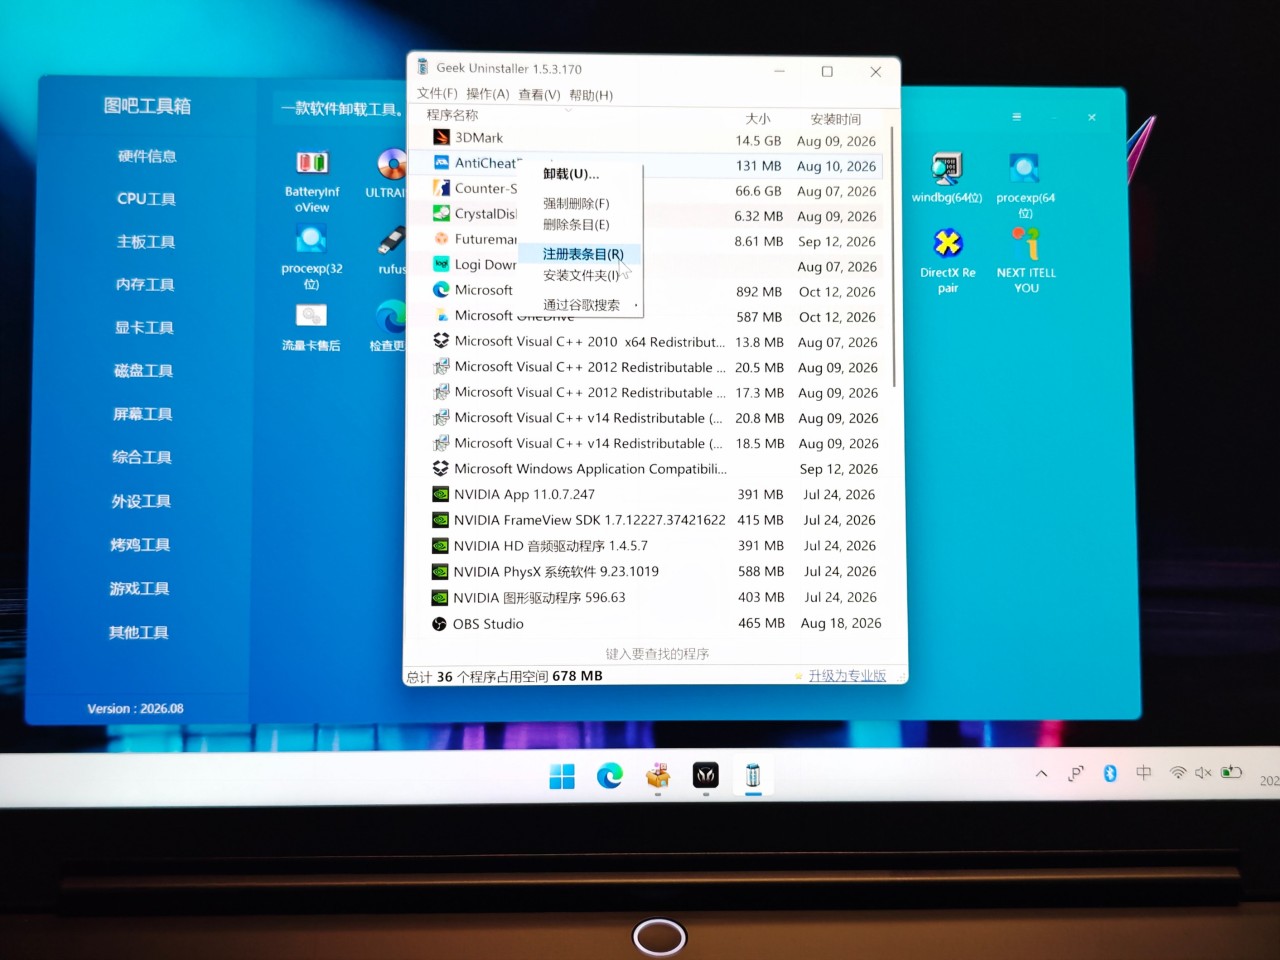Choose 注册表条目(R) in the context menu
Viewport: 1280px width, 960px height.
tap(581, 254)
